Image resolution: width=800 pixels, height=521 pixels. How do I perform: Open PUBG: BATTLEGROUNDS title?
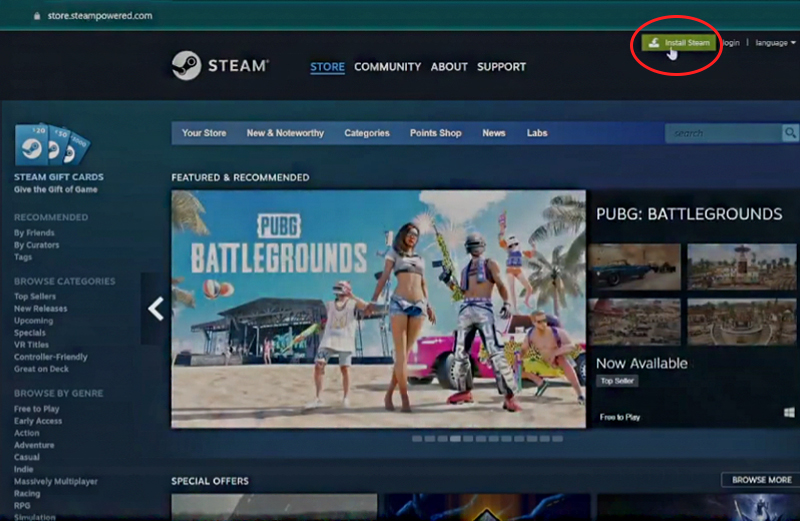point(689,214)
